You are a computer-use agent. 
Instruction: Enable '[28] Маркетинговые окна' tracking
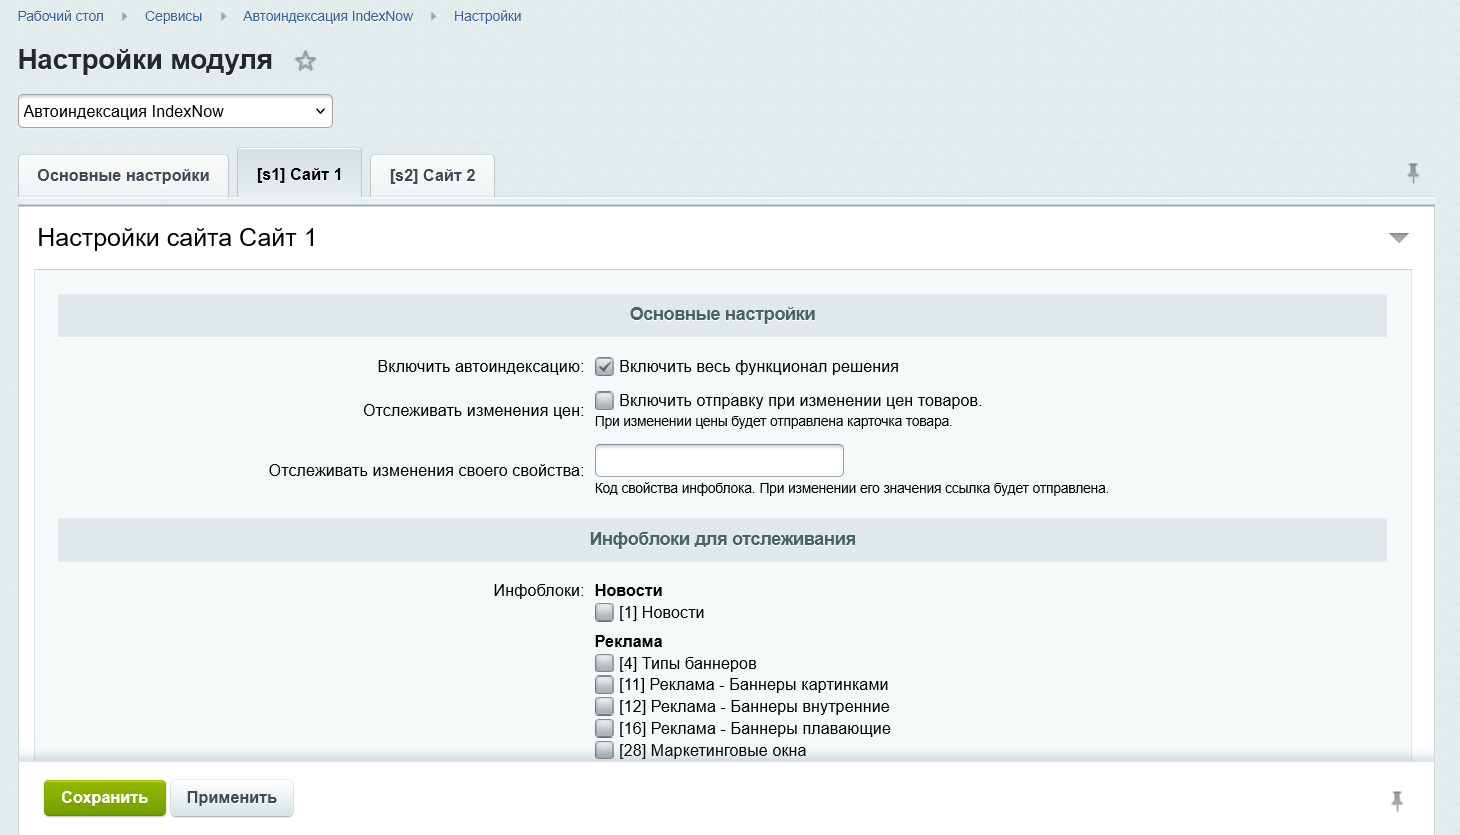[604, 750]
